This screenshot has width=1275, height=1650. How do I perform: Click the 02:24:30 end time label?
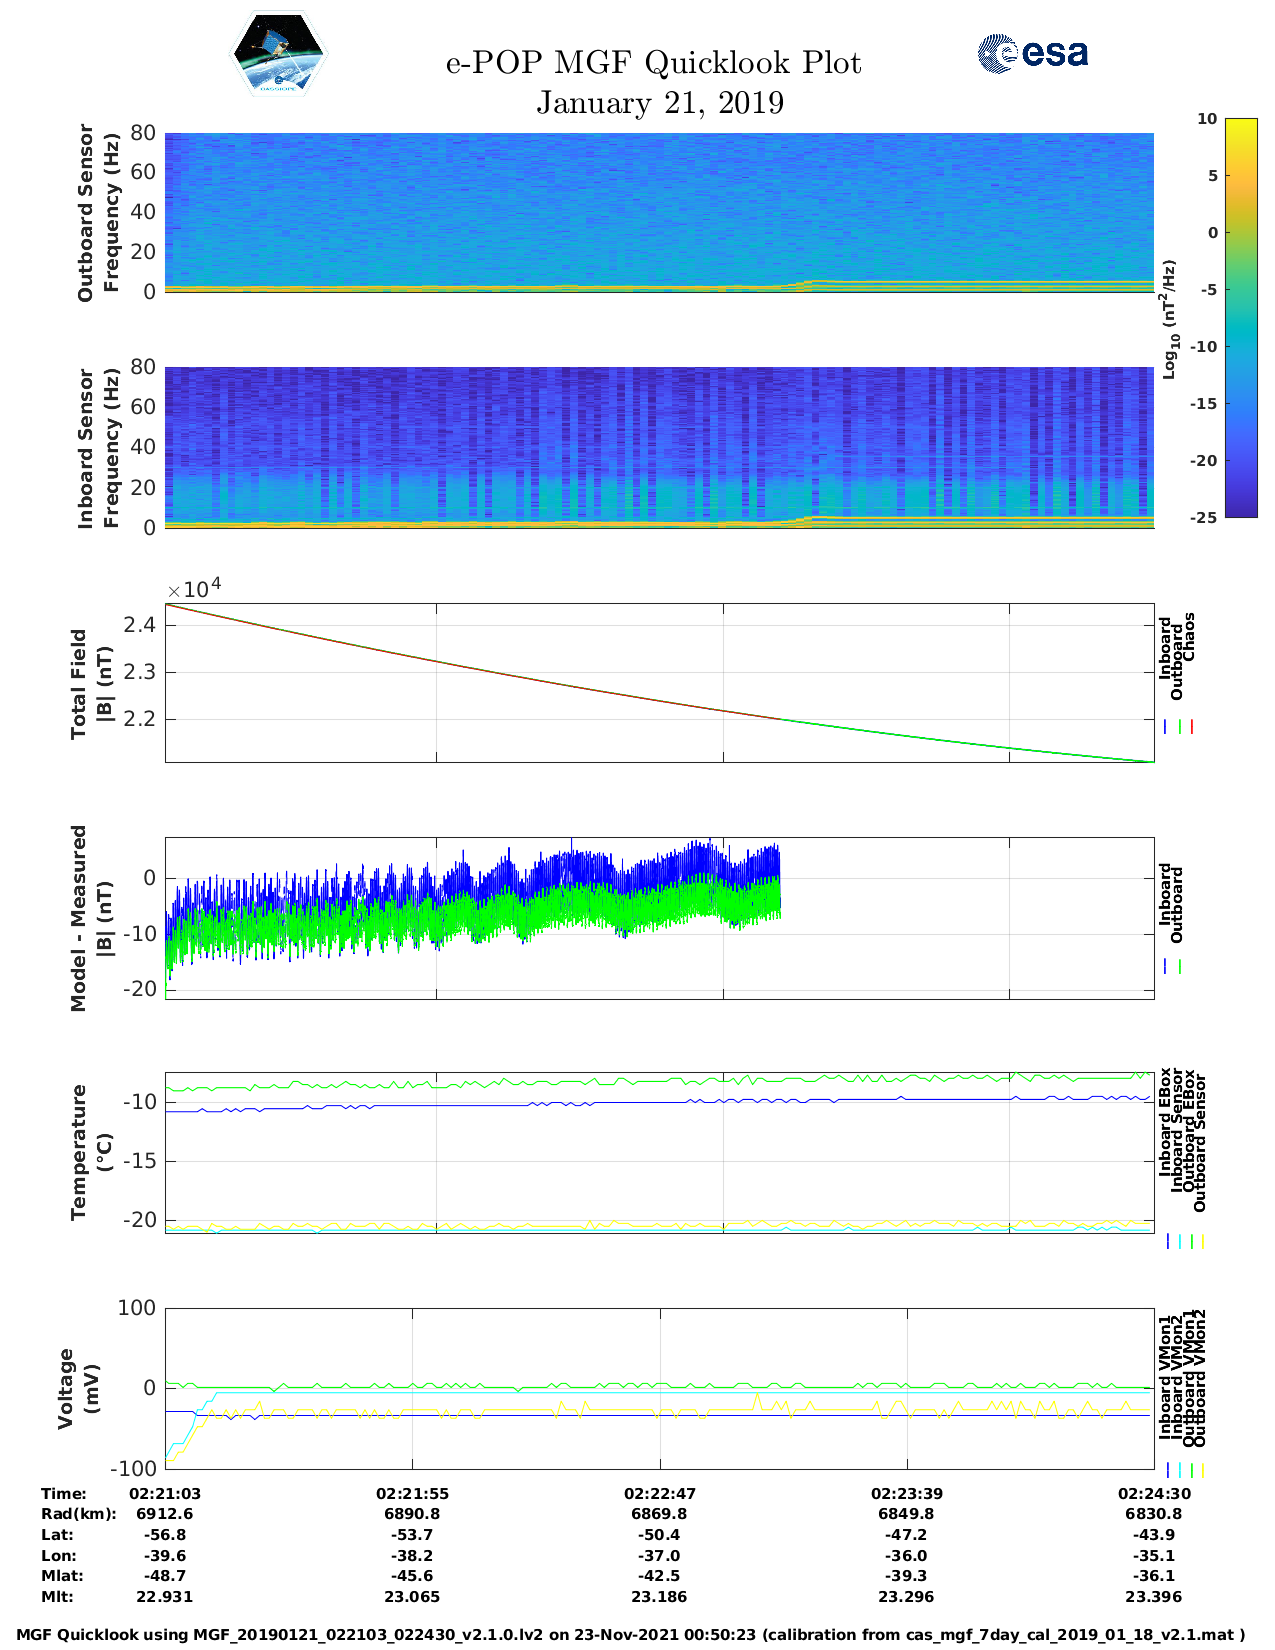pyautogui.click(x=1153, y=1493)
